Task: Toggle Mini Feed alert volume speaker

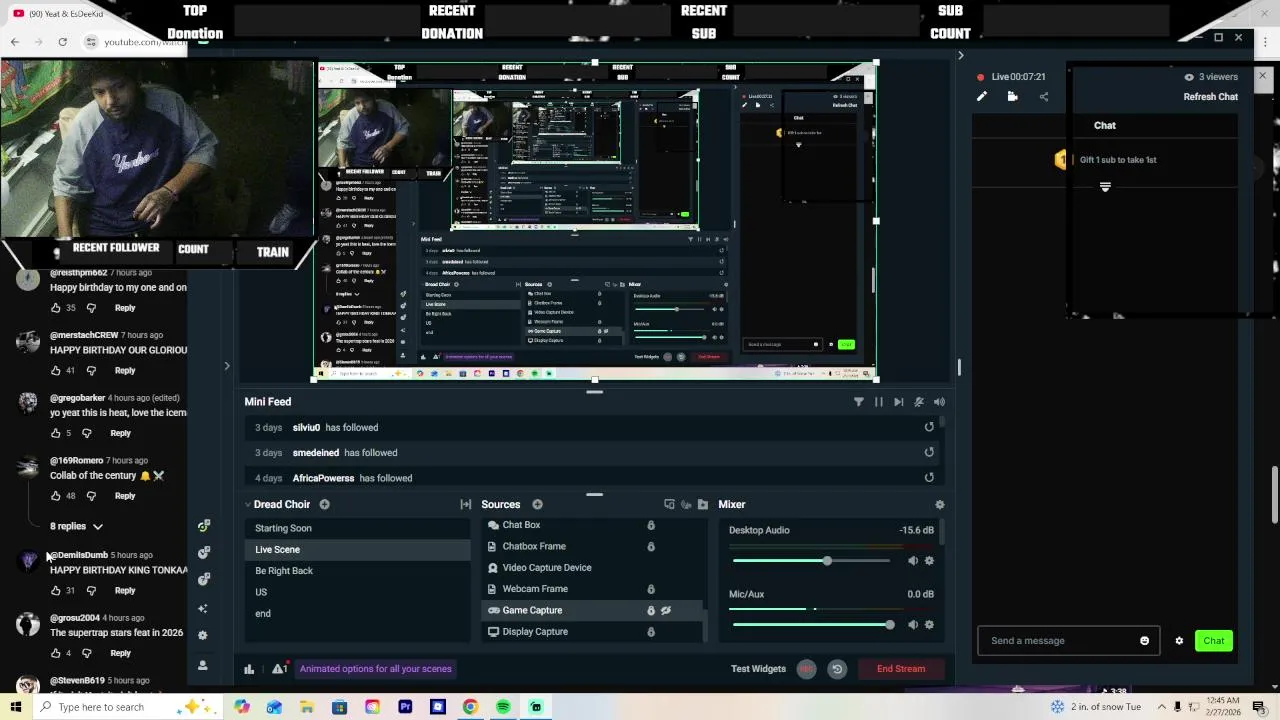Action: (939, 402)
